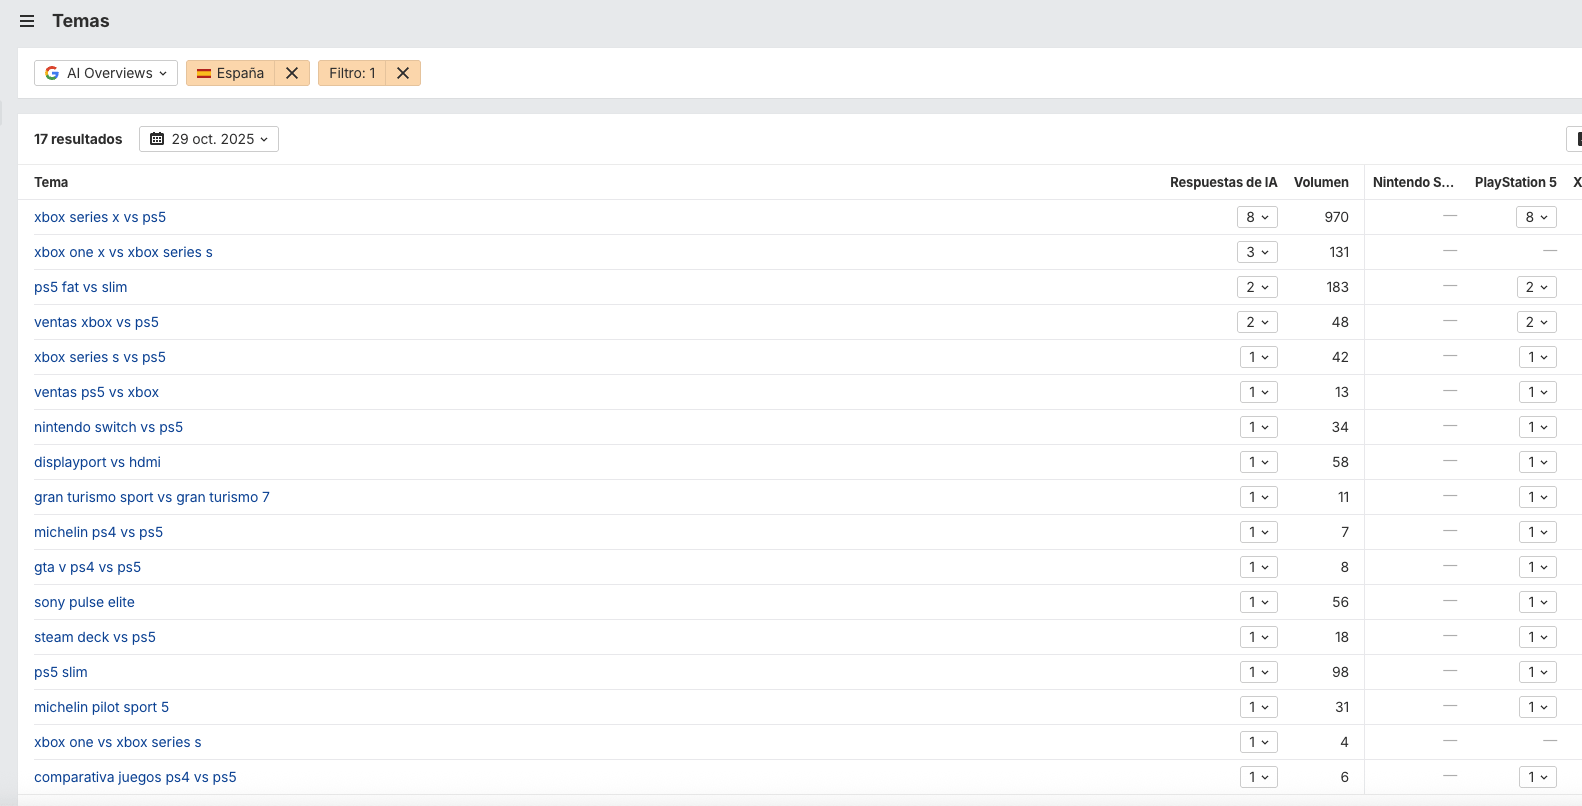This screenshot has width=1582, height=806.
Task: Open comparativa juegos ps4 vs ps5 topic
Action: (x=135, y=777)
